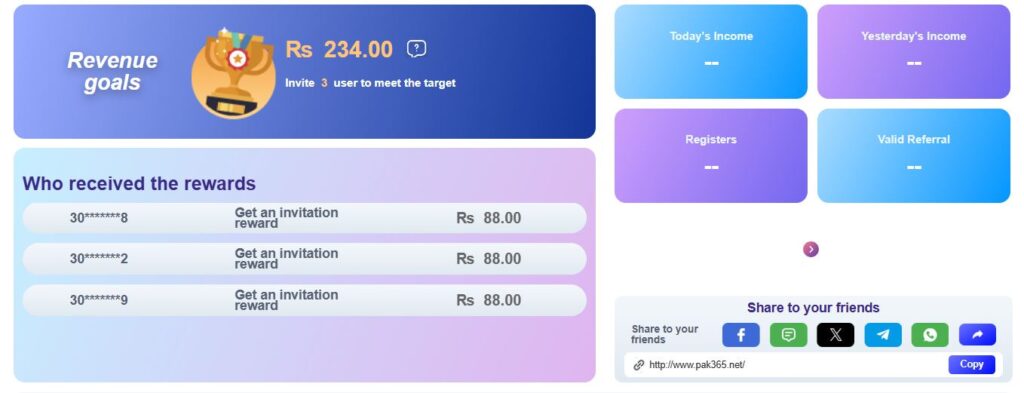Share via the Facebook icon

click(741, 335)
